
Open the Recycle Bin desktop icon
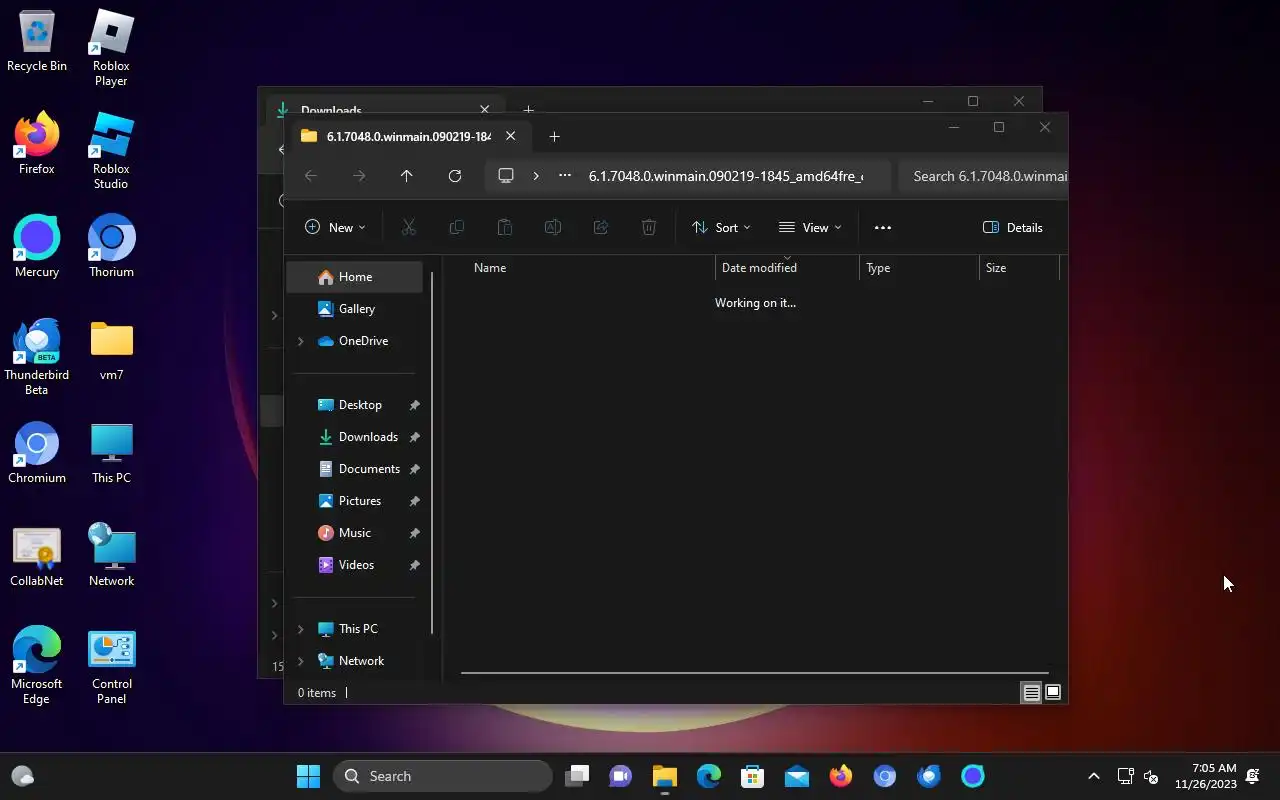[37, 40]
